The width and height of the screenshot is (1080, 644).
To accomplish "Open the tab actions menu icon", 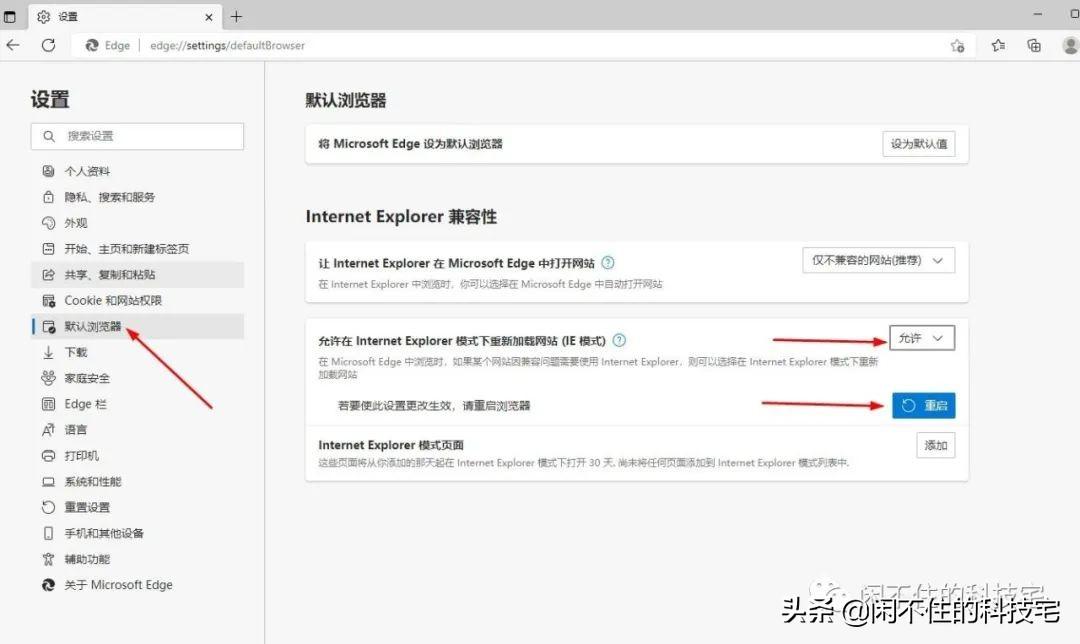I will click(x=10, y=17).
